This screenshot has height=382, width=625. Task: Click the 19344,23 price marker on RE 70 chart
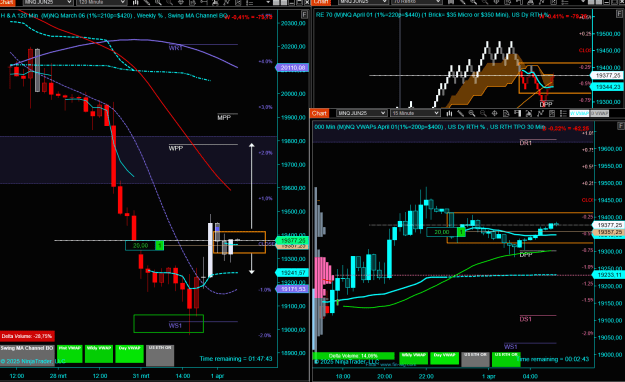click(607, 87)
